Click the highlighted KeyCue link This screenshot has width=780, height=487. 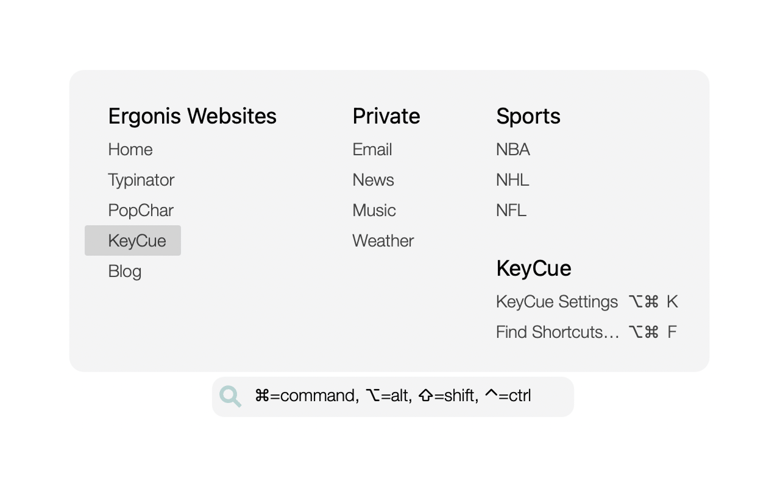coord(136,241)
